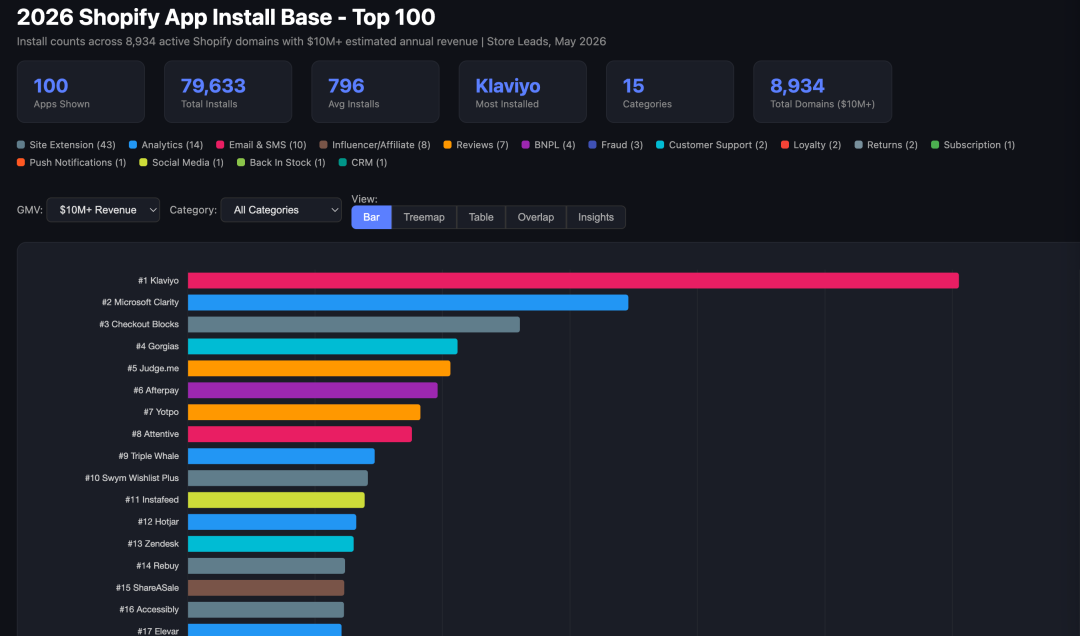Screen dimensions: 1080x636
Task: Click the Yotpo bar
Action: (x=304, y=412)
